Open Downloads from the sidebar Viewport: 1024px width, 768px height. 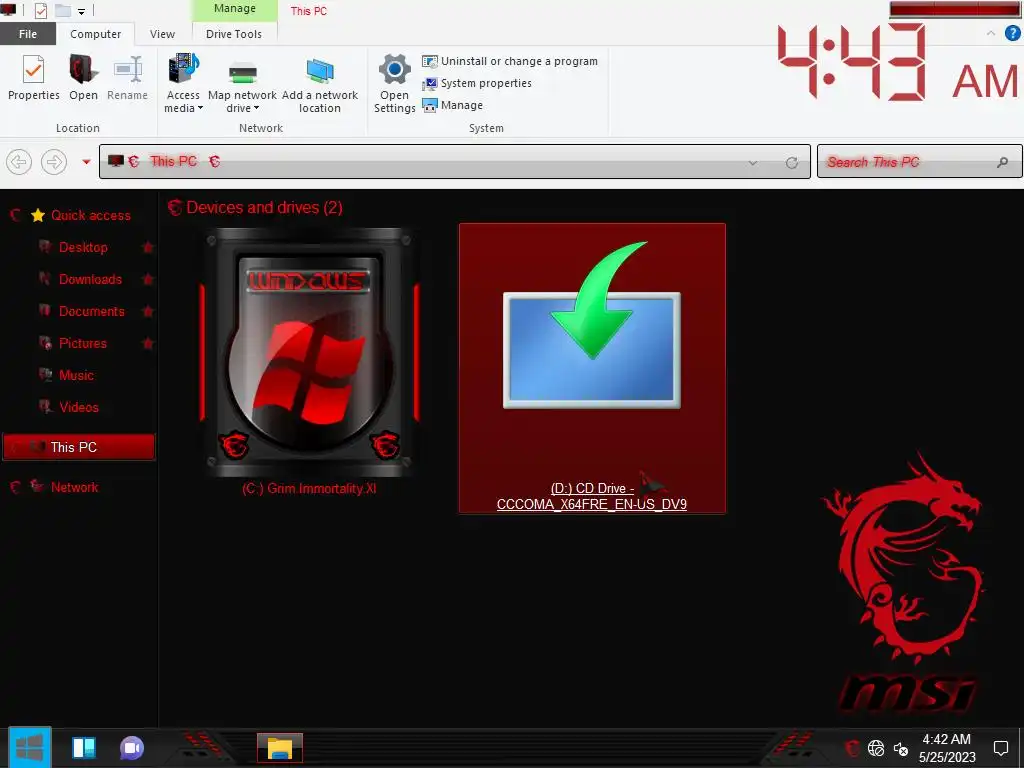click(x=90, y=279)
